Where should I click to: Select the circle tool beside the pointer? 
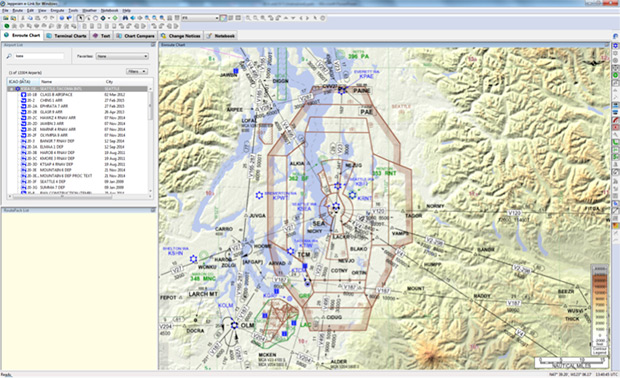96,18
